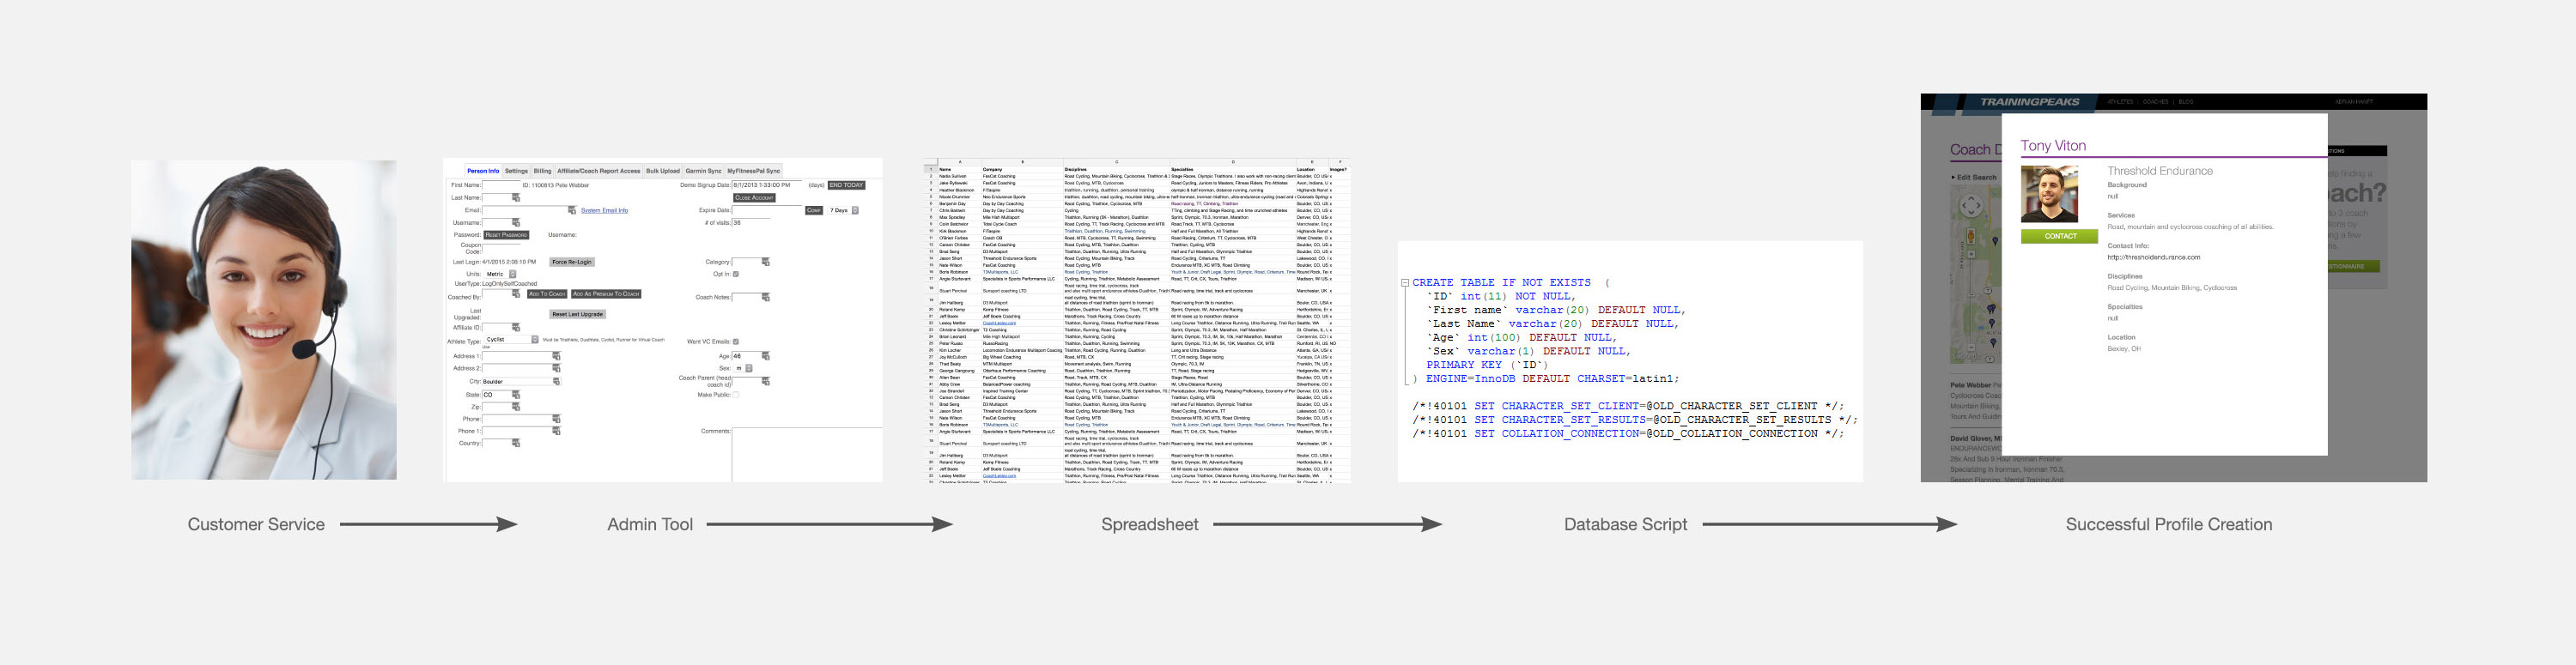Screen dimensions: 2576x665
Task: Click the Street View pegman icon on map
Action: click(1971, 237)
